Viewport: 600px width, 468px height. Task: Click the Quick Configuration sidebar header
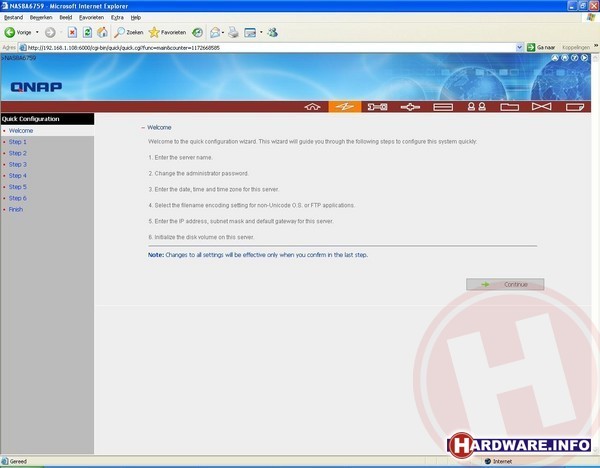tap(47, 119)
